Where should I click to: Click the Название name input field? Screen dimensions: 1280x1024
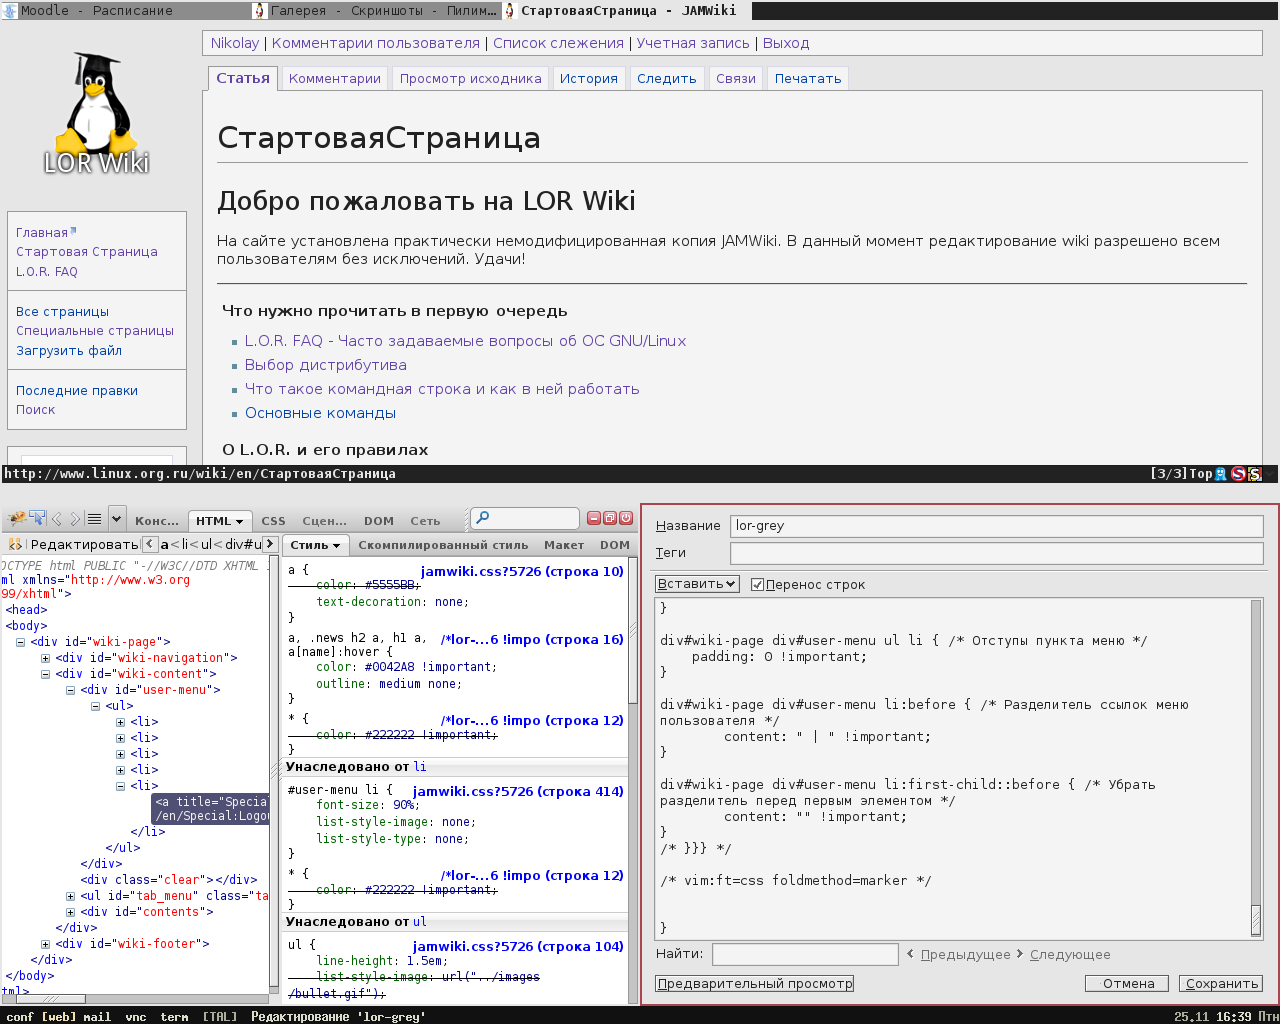point(997,526)
